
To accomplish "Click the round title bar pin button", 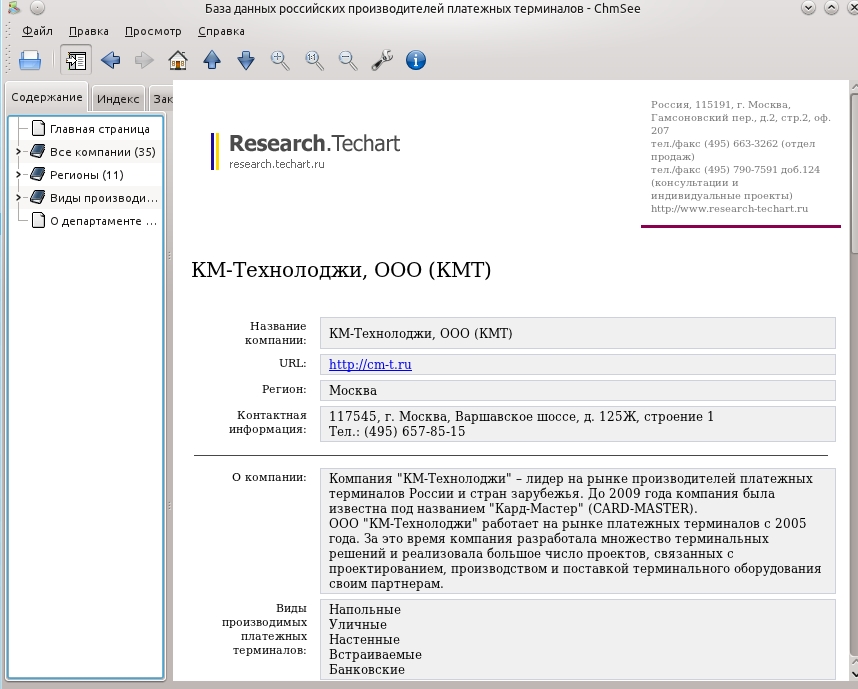I will [37, 8].
